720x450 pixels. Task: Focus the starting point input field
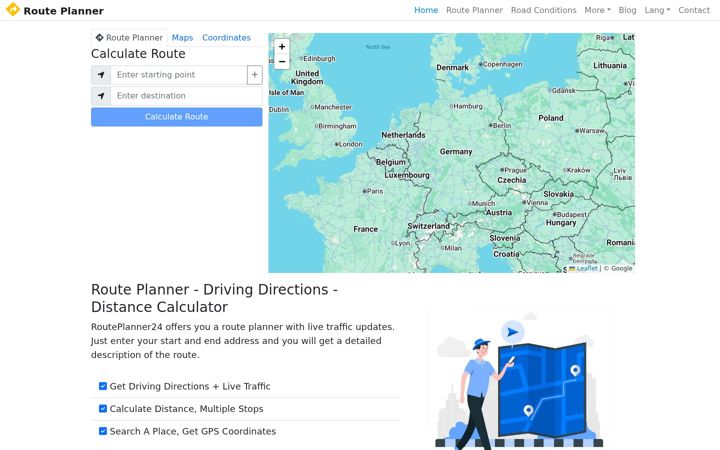pos(179,75)
